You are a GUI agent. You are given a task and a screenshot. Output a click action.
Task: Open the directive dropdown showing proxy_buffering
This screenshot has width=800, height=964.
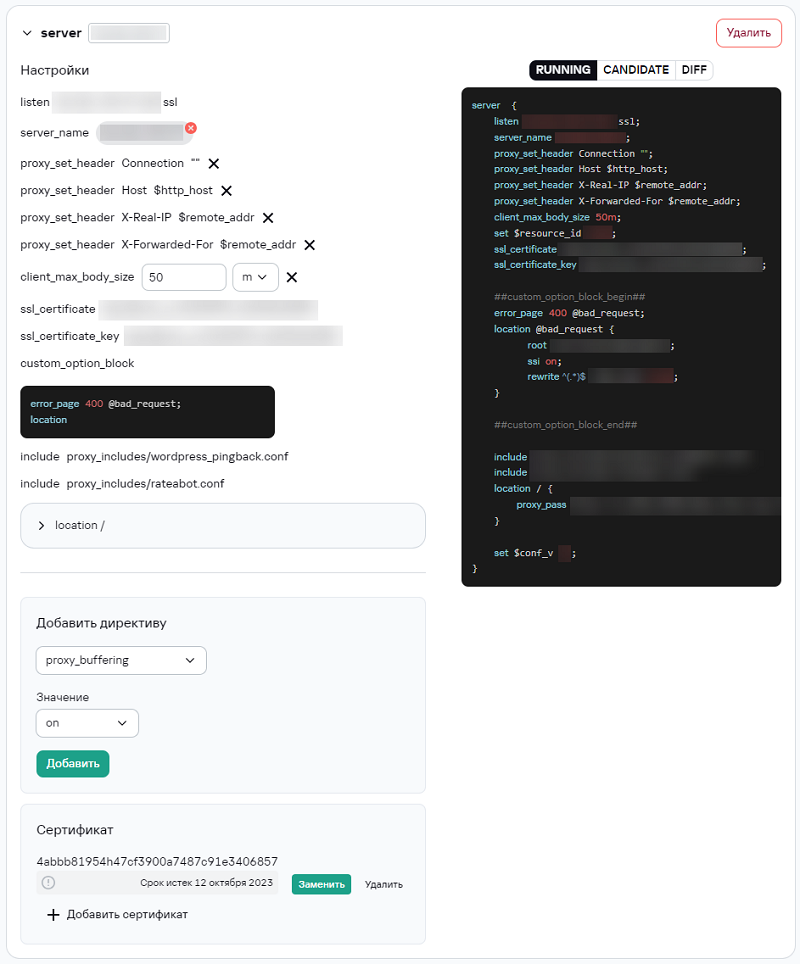tap(120, 660)
